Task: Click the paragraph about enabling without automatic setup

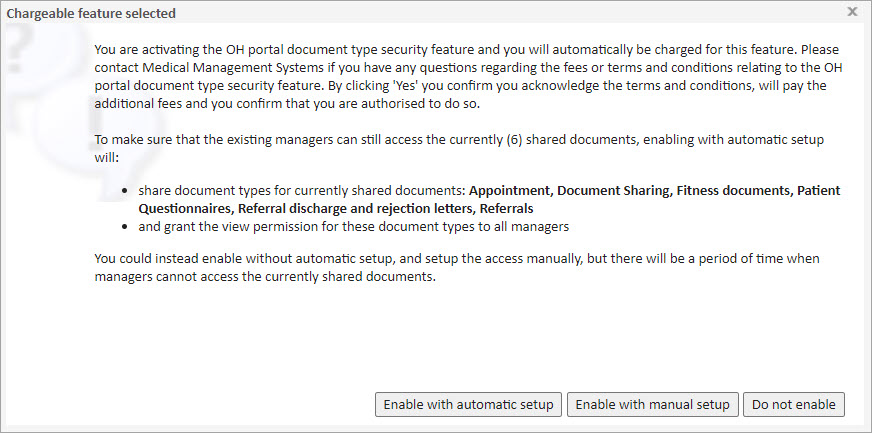Action: coord(457,267)
